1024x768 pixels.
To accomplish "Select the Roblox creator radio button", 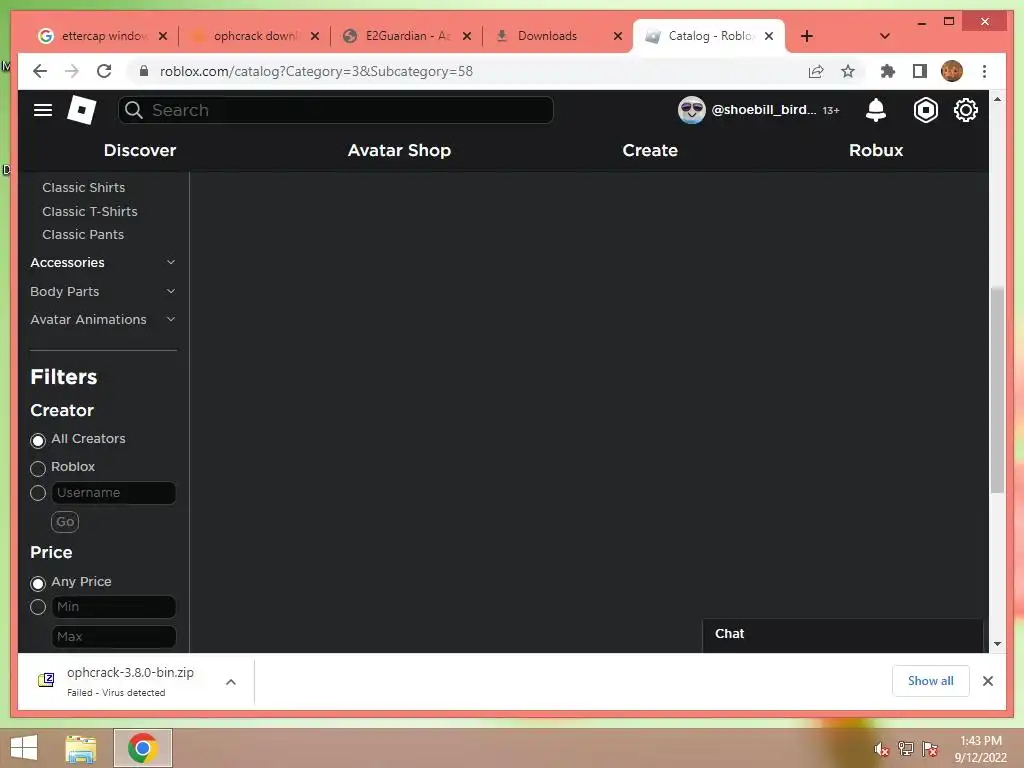I will 38,468.
